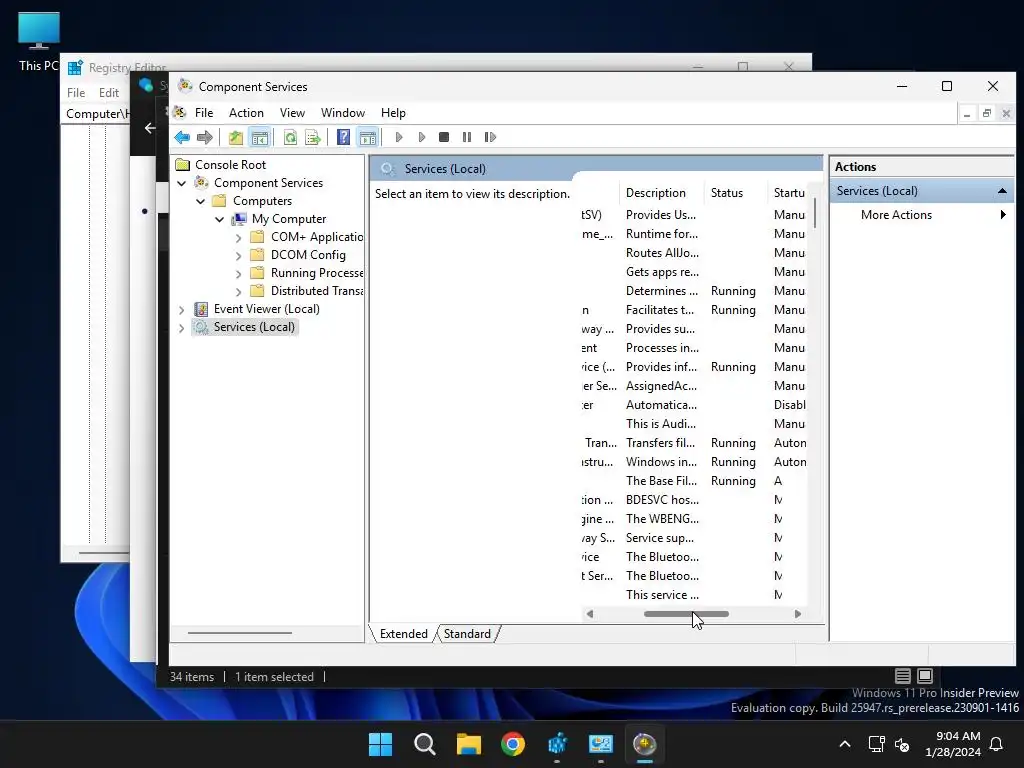The height and width of the screenshot is (768, 1024).
Task: Click the Registry Editor Edit menu
Action: pos(108,93)
